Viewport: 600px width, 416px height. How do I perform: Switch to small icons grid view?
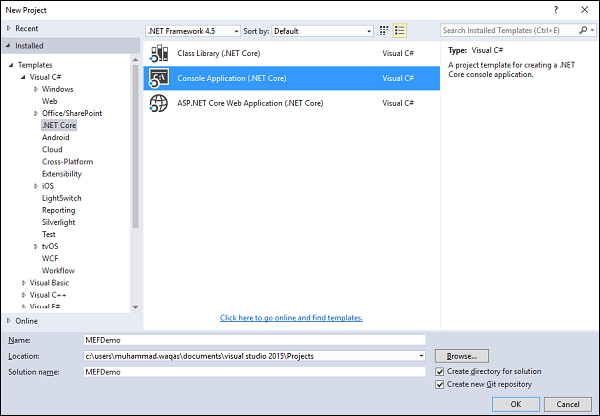(384, 31)
